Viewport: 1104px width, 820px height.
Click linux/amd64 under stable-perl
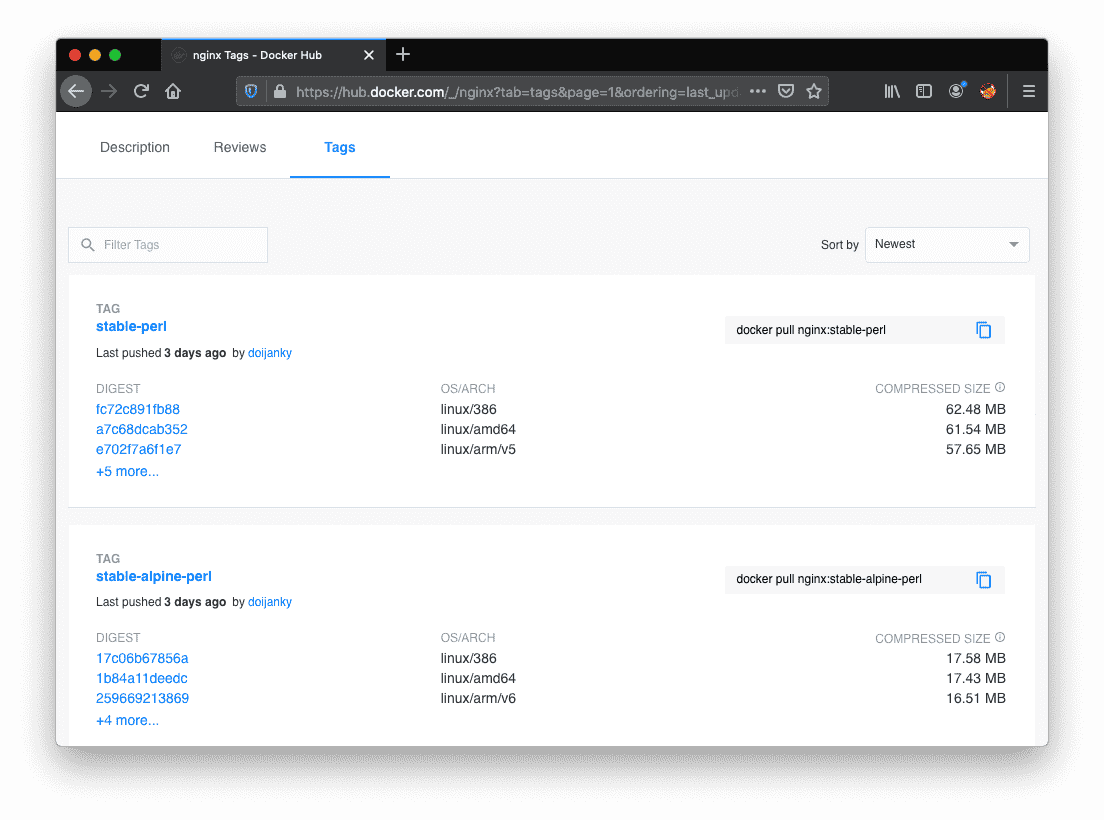478,429
